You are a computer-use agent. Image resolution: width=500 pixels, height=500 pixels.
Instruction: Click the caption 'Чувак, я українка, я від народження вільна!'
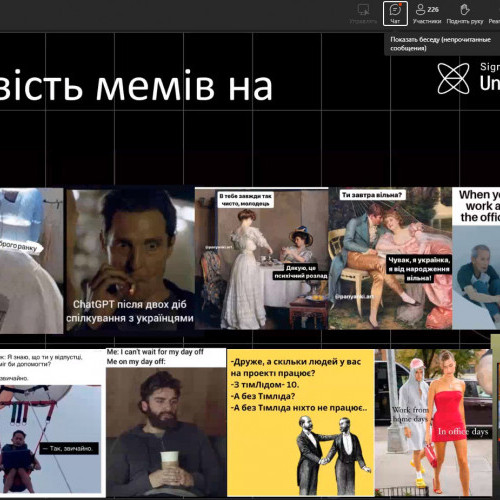tap(419, 269)
